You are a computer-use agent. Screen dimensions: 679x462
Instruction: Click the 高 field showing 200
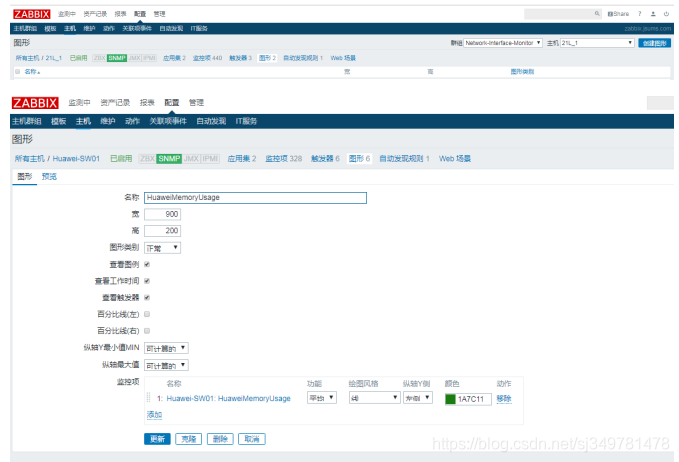[x=162, y=231]
